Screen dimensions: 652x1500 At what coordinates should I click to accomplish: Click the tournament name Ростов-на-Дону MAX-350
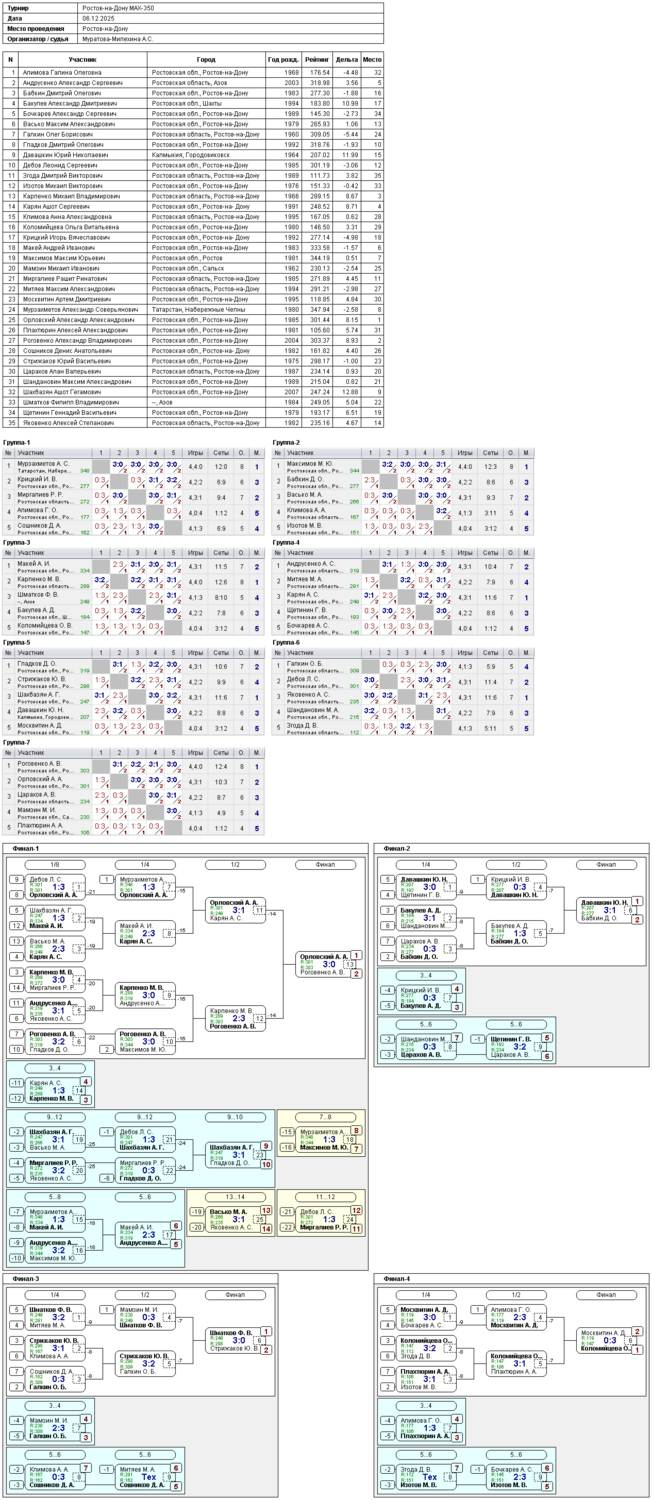(113, 8)
